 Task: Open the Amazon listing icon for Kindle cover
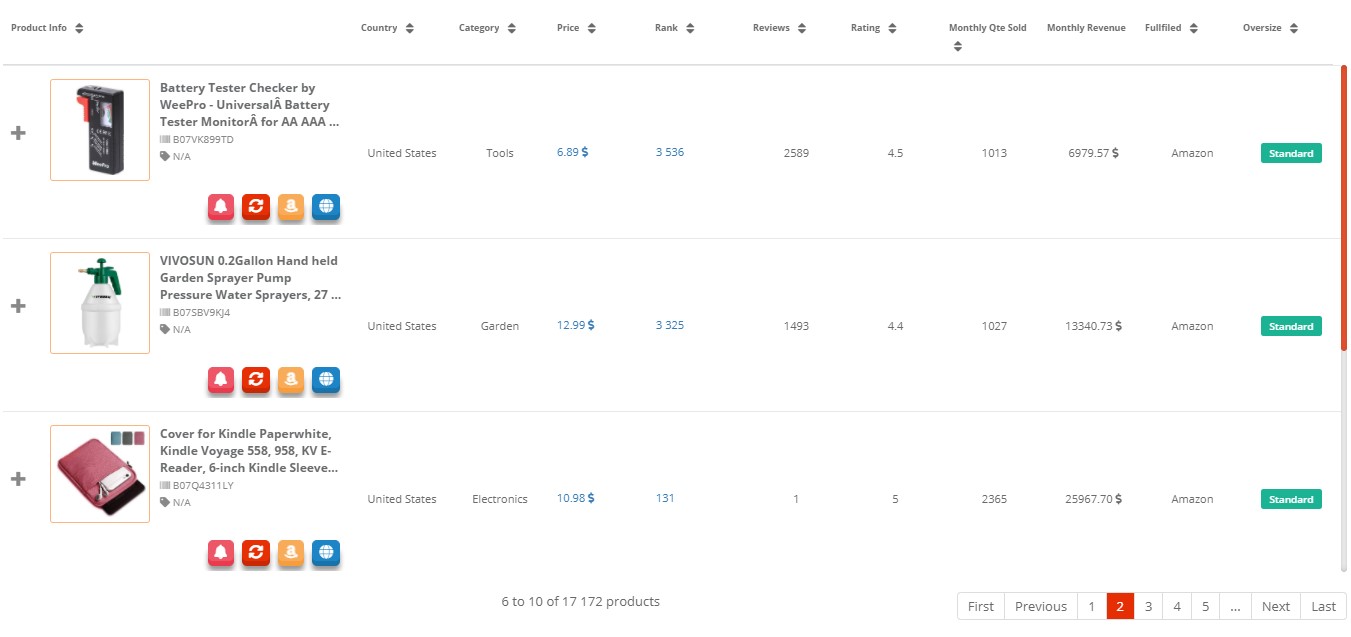[x=290, y=553]
